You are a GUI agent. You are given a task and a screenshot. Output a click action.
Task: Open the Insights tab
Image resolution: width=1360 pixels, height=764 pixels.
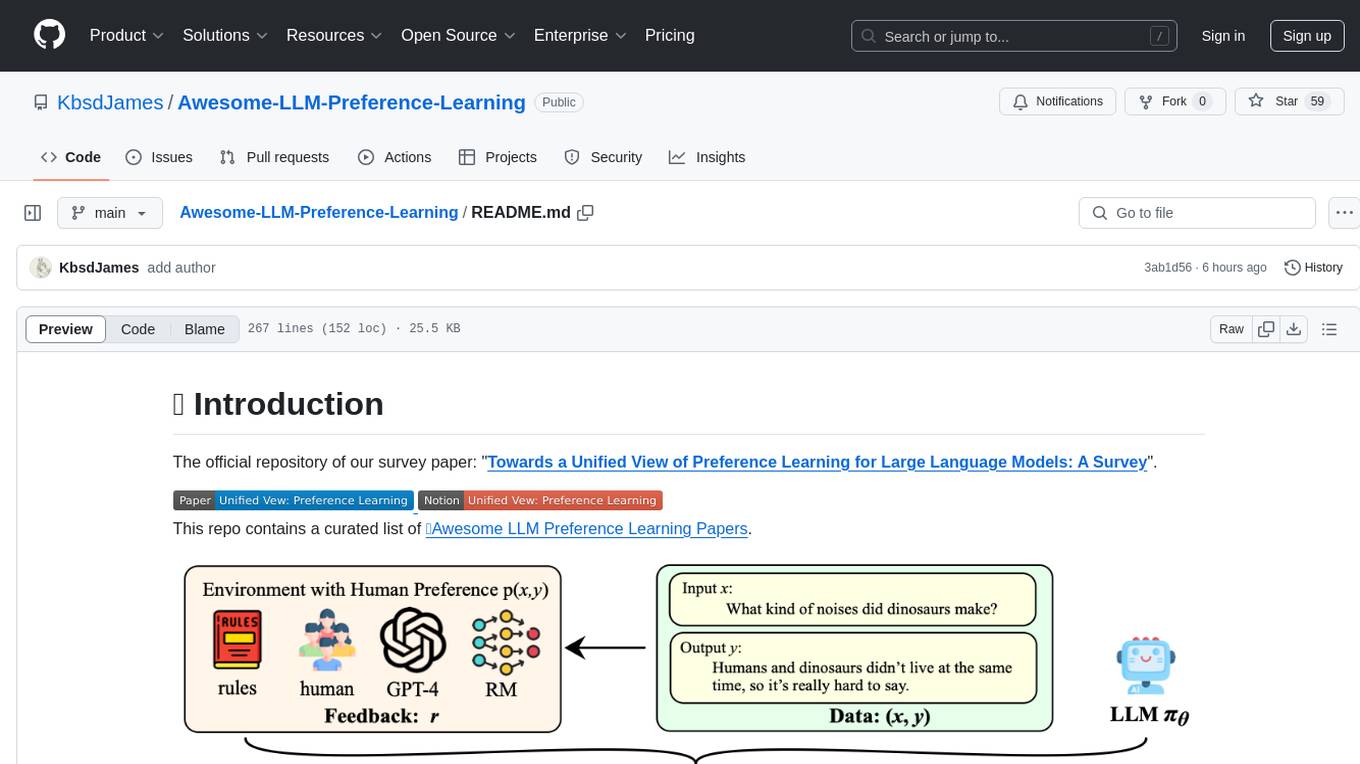click(707, 157)
